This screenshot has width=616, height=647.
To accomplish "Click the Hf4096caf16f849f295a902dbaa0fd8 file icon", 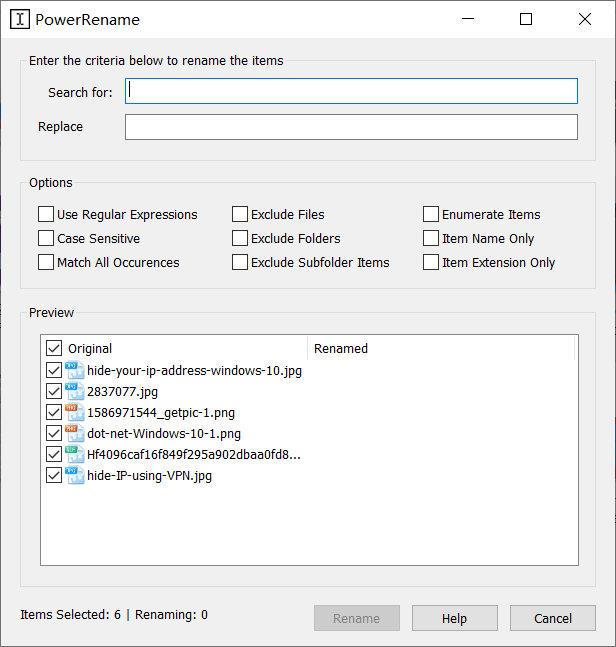I will tap(75, 454).
